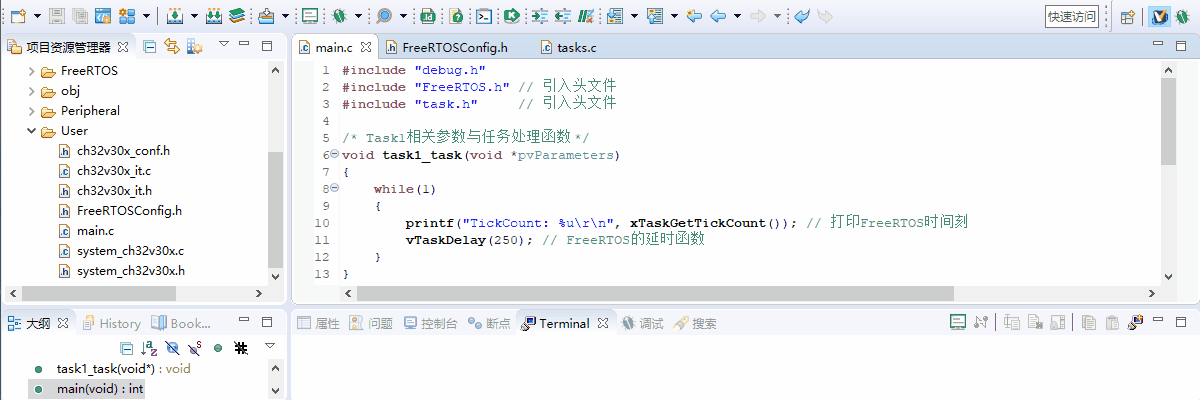Image resolution: width=1200 pixels, height=400 pixels.
Task: Open the 断点 (Breakpoints) tab
Action: [489, 323]
